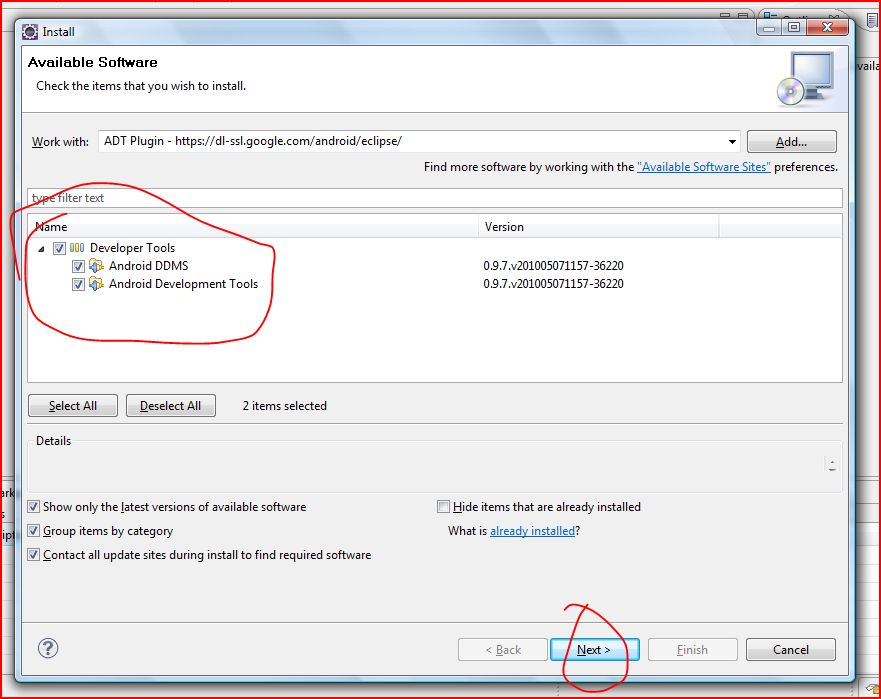Image resolution: width=881 pixels, height=699 pixels.
Task: Uncheck the Android Development Tools checkbox
Action: (x=78, y=284)
